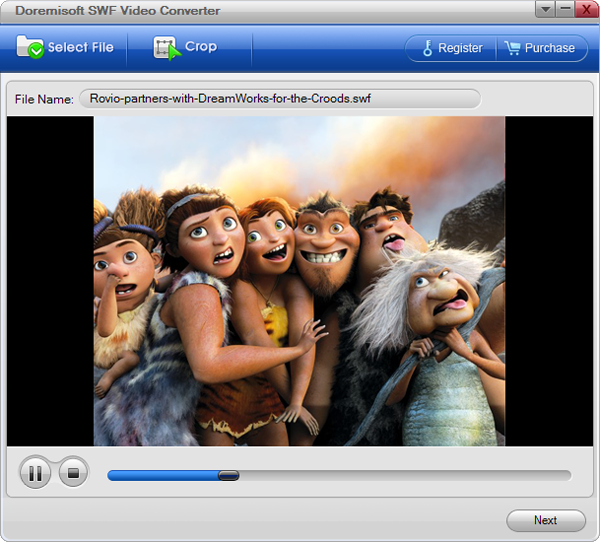Click the Purchase shopping cart icon
The width and height of the screenshot is (600, 542).
512,48
